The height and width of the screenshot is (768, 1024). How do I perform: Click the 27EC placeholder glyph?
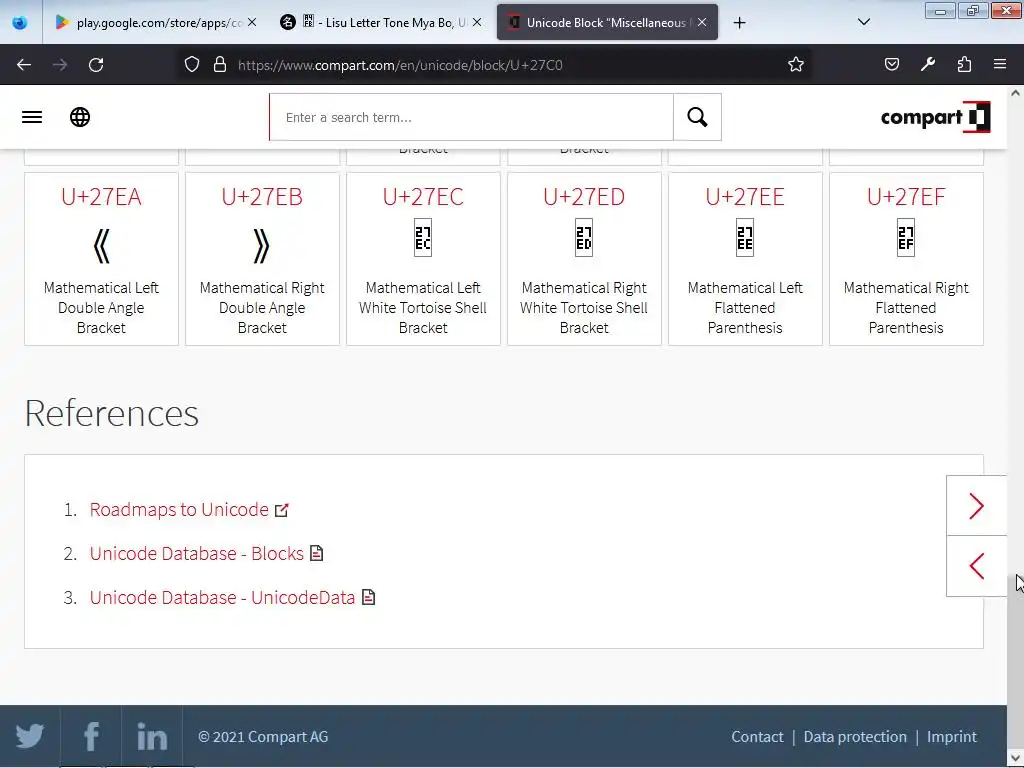click(423, 238)
